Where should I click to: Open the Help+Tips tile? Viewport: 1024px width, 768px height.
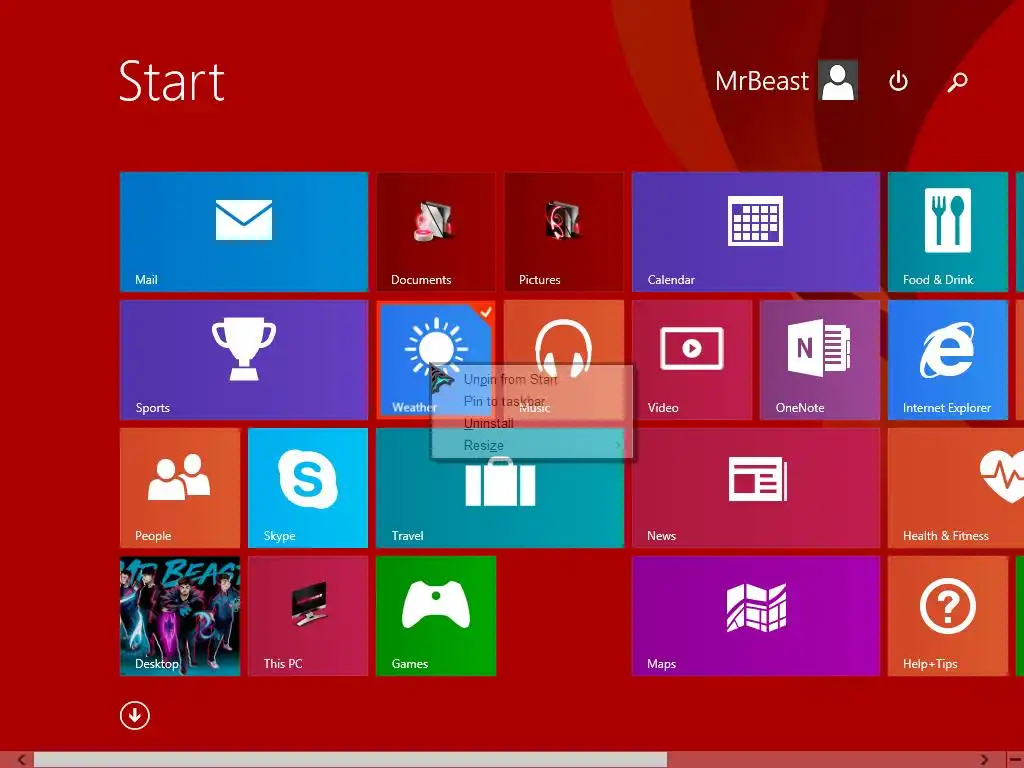(948, 615)
